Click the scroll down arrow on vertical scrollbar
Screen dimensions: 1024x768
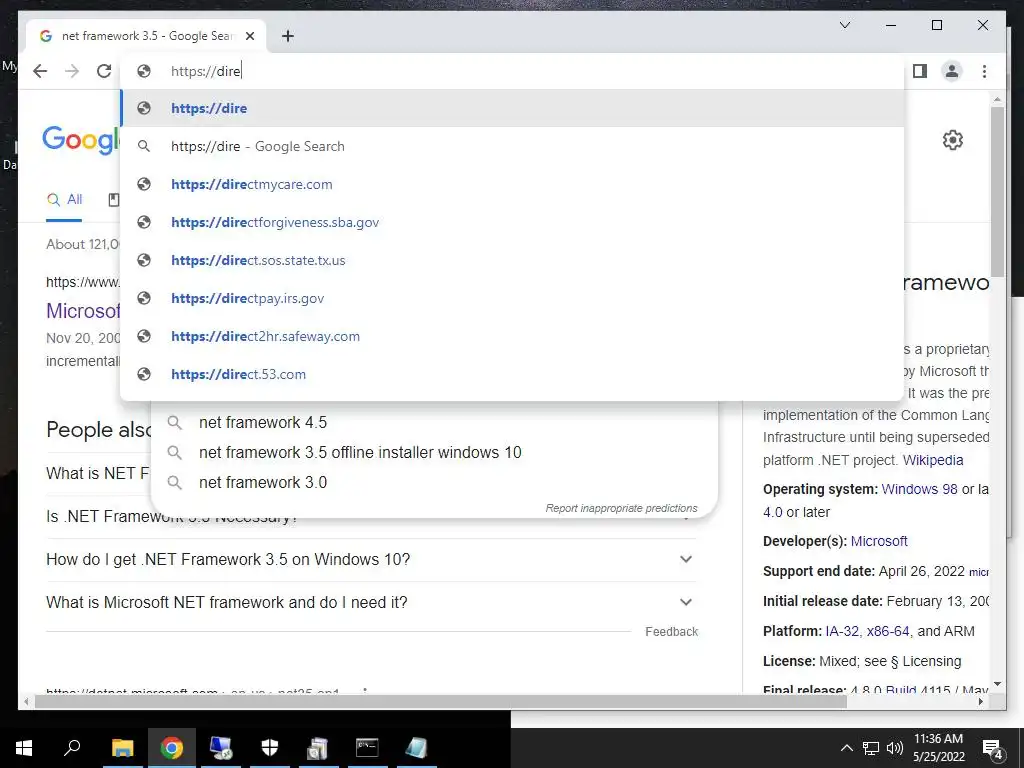[x=997, y=684]
